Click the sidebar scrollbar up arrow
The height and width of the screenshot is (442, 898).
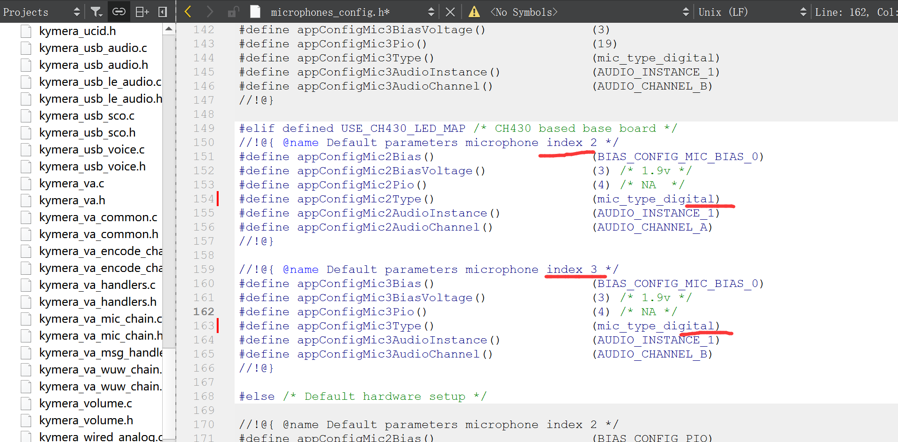coord(169,29)
